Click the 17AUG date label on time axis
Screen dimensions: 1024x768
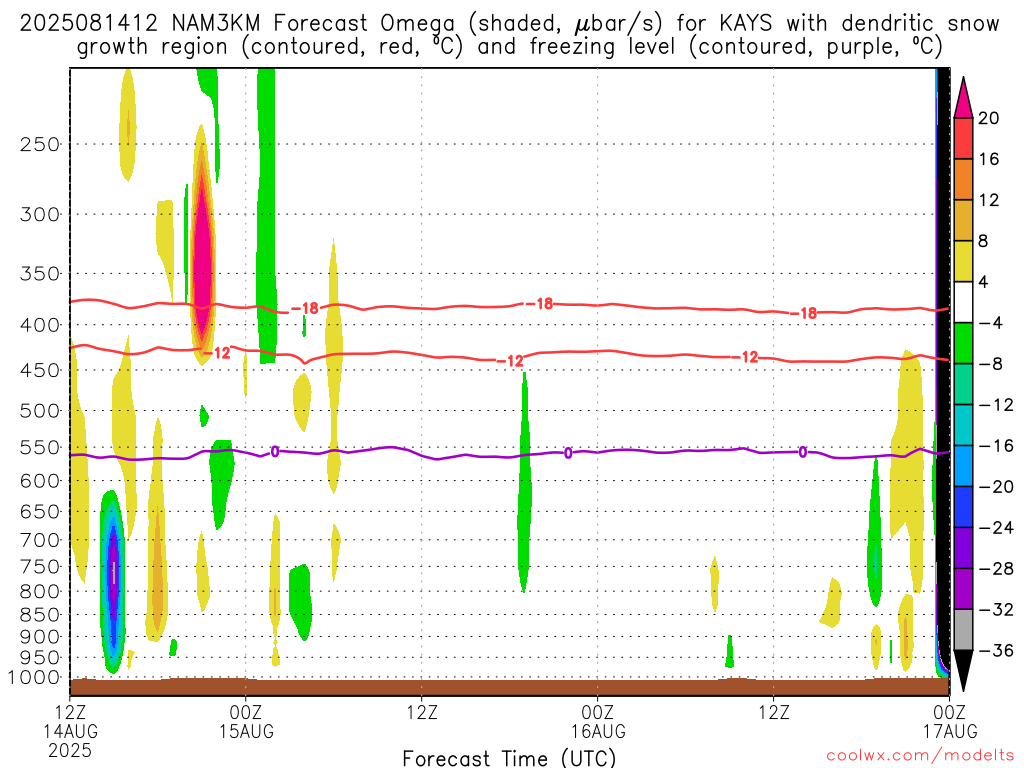click(x=950, y=731)
